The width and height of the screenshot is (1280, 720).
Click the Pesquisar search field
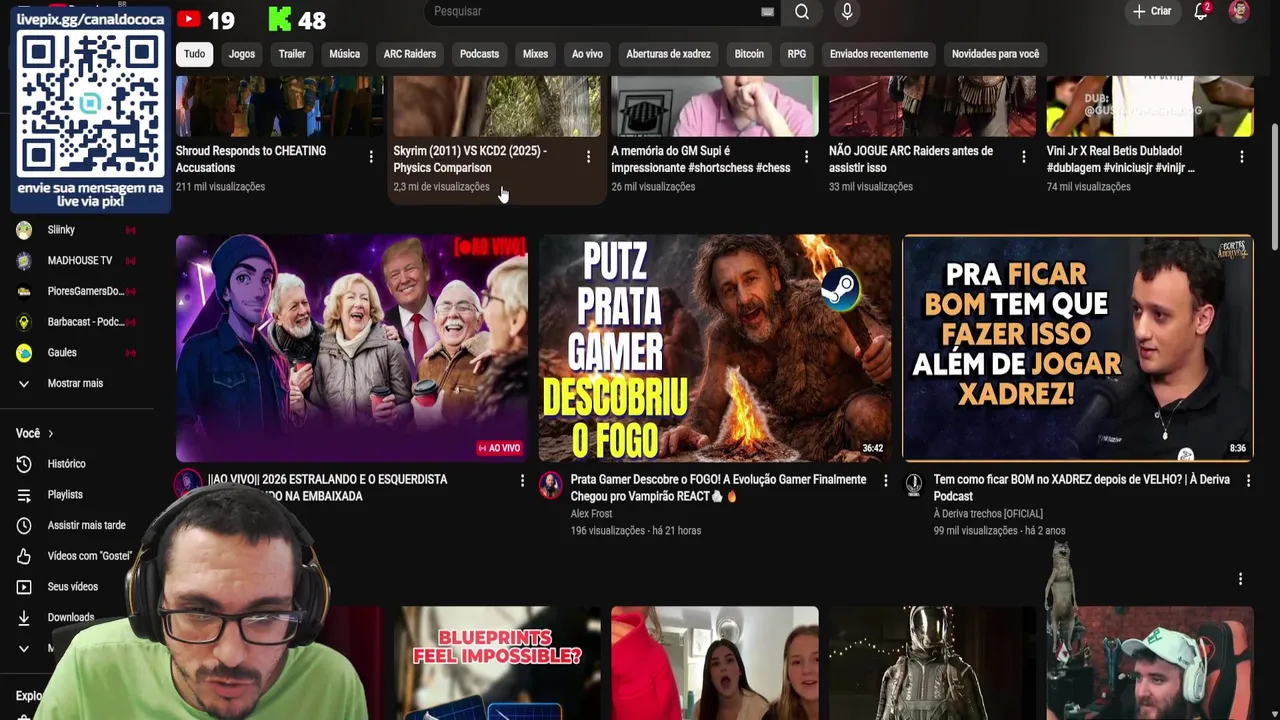595,12
